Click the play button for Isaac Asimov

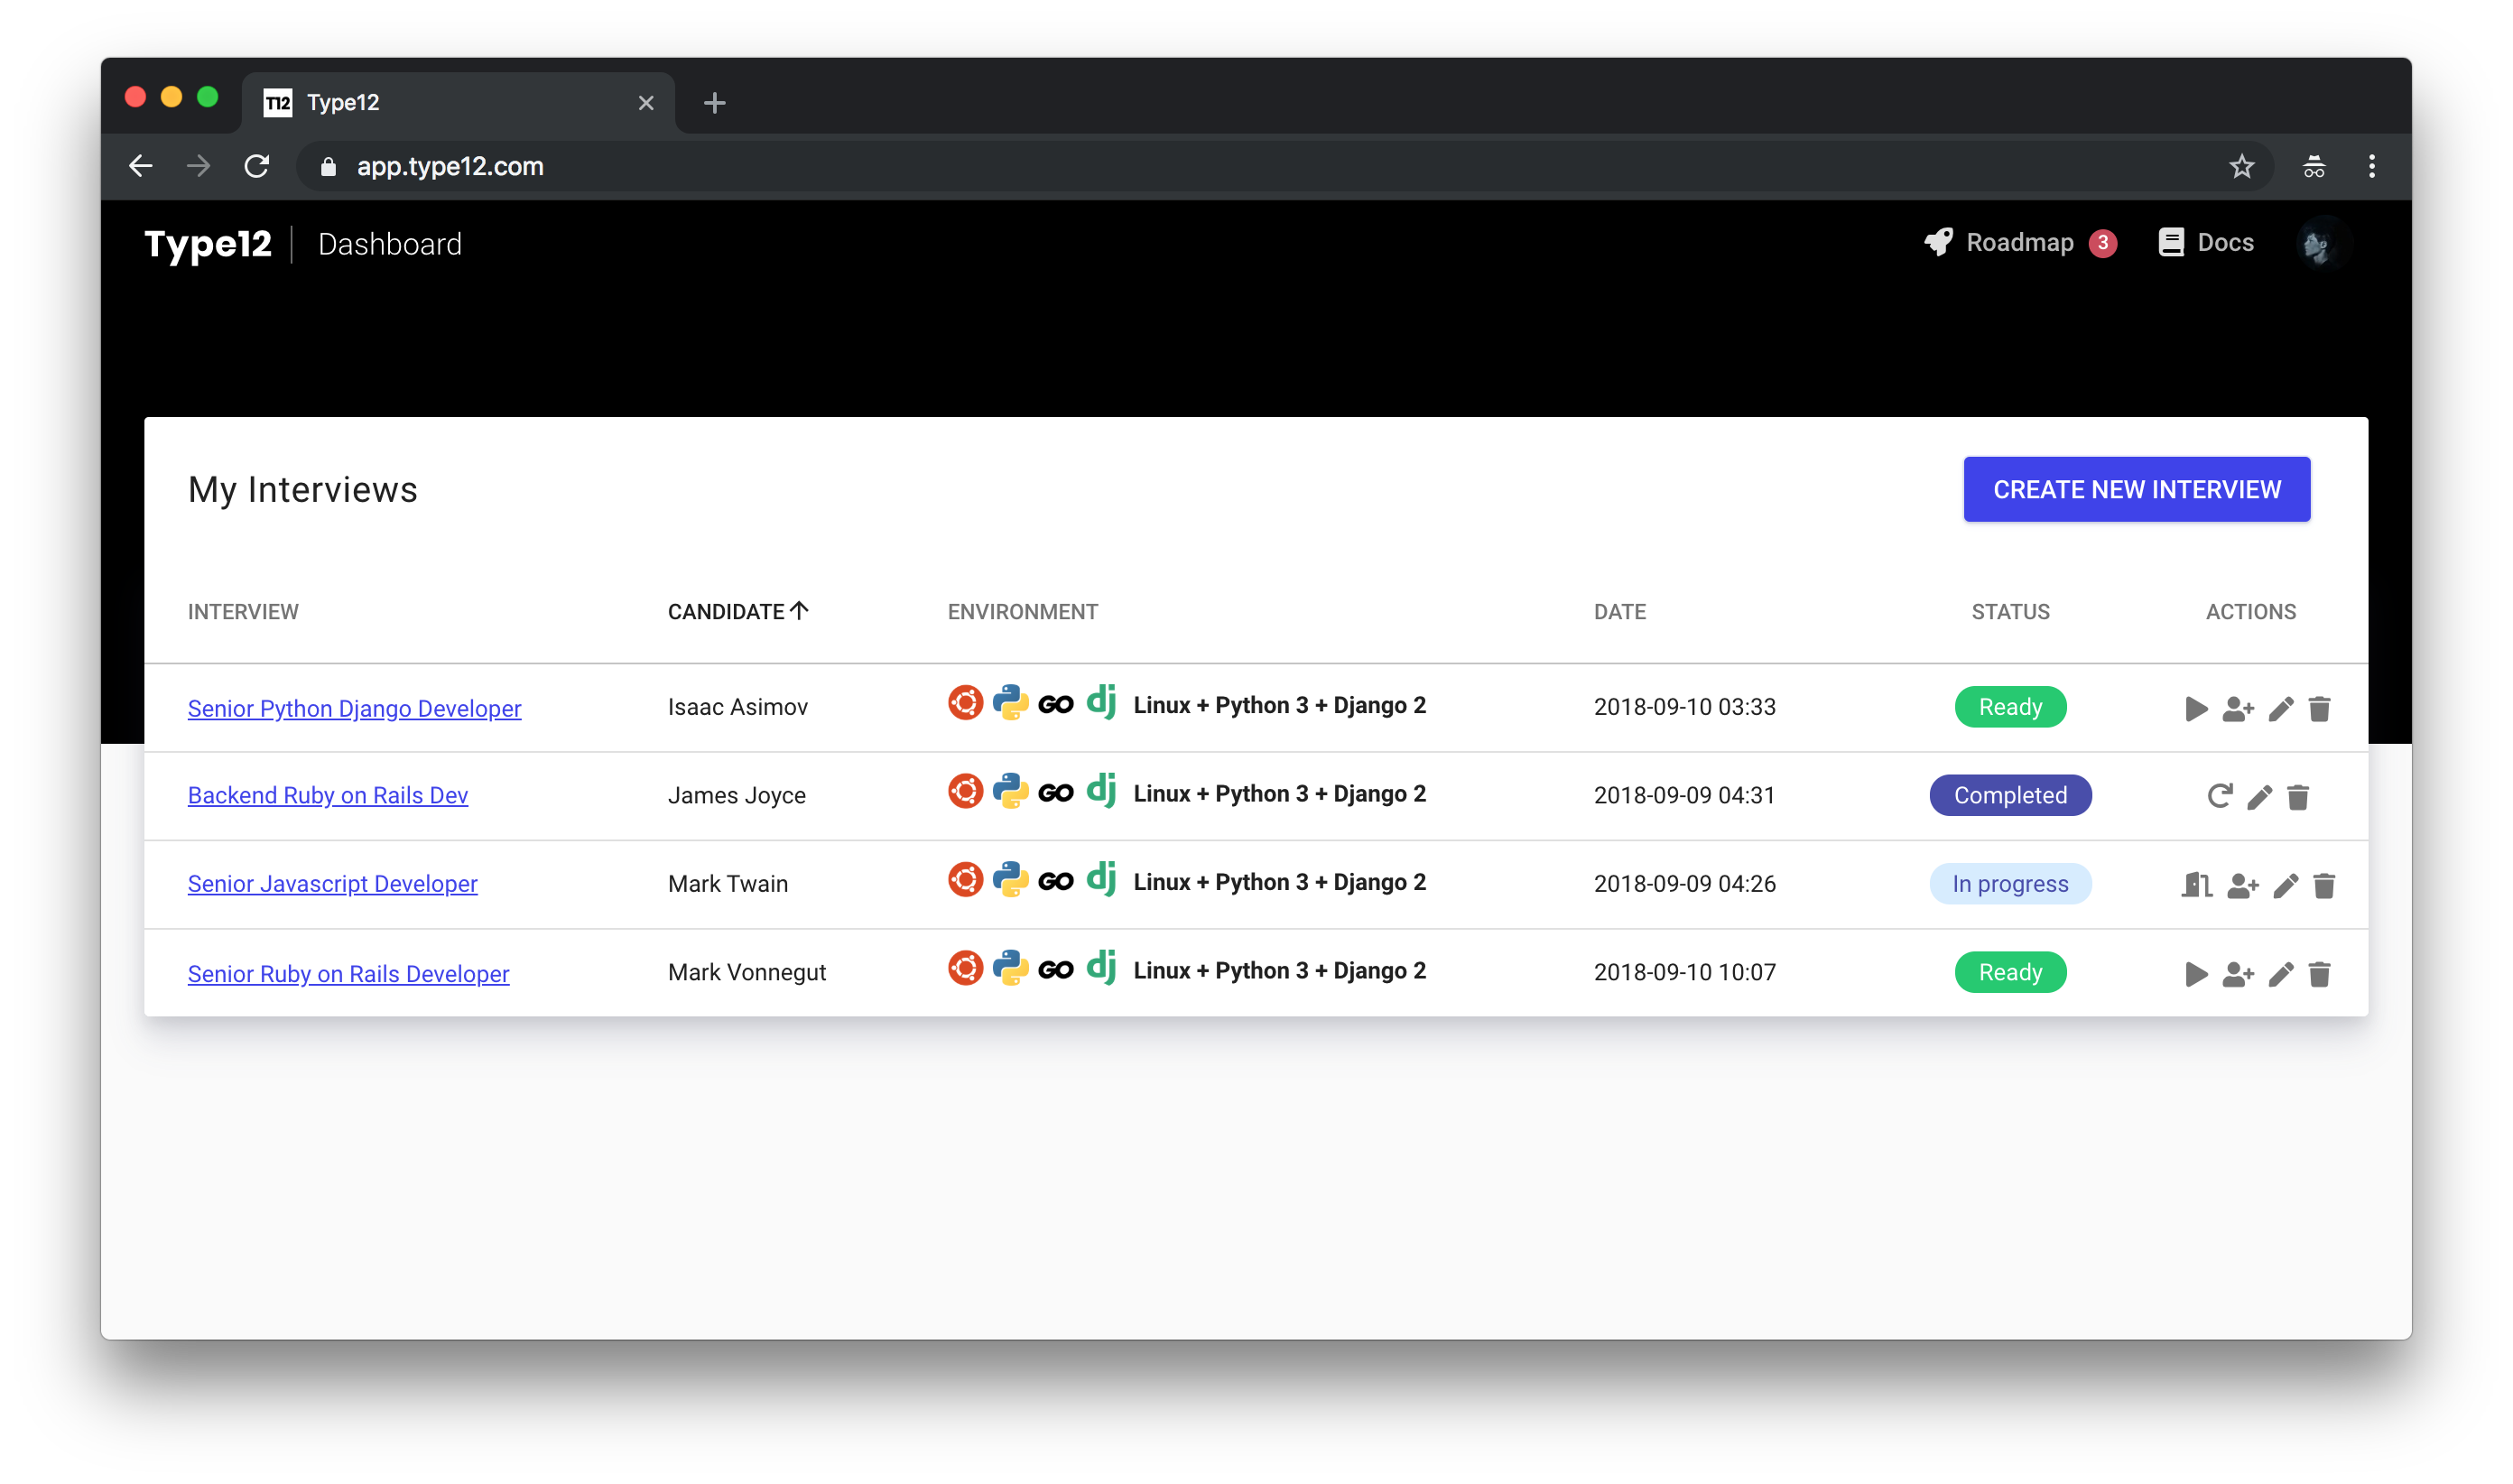[2193, 707]
